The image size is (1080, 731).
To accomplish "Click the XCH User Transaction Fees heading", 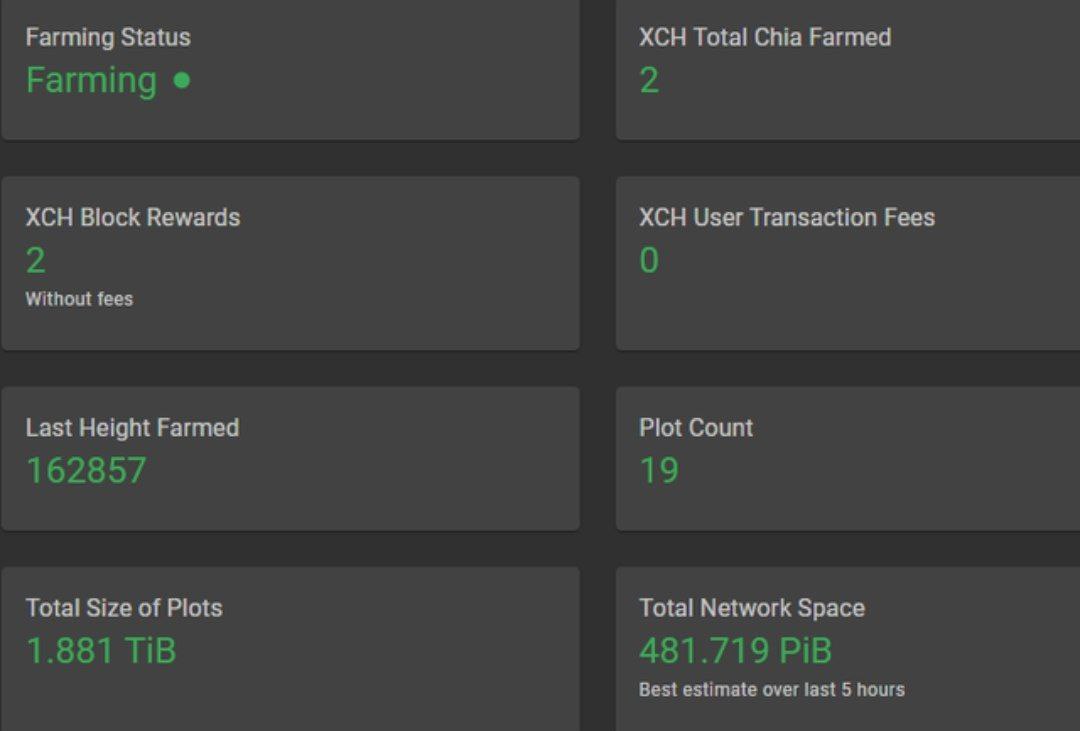I will pyautogui.click(x=787, y=218).
